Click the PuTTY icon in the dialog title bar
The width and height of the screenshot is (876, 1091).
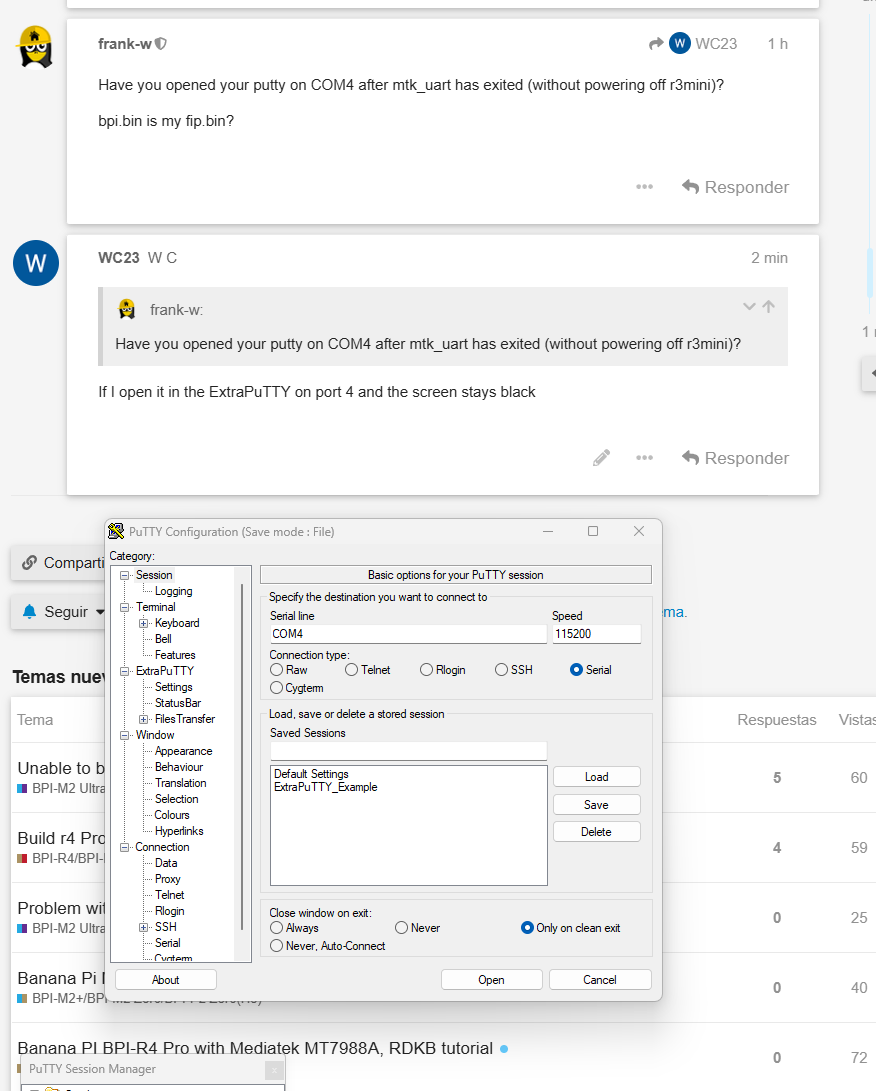(x=117, y=532)
